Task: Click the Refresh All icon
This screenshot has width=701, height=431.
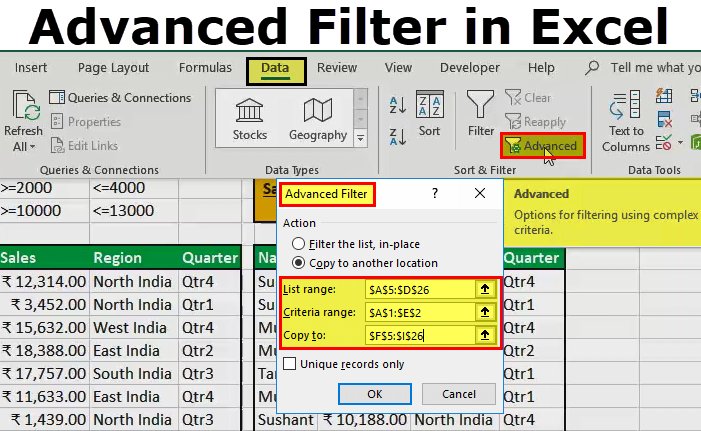Action: (25, 106)
